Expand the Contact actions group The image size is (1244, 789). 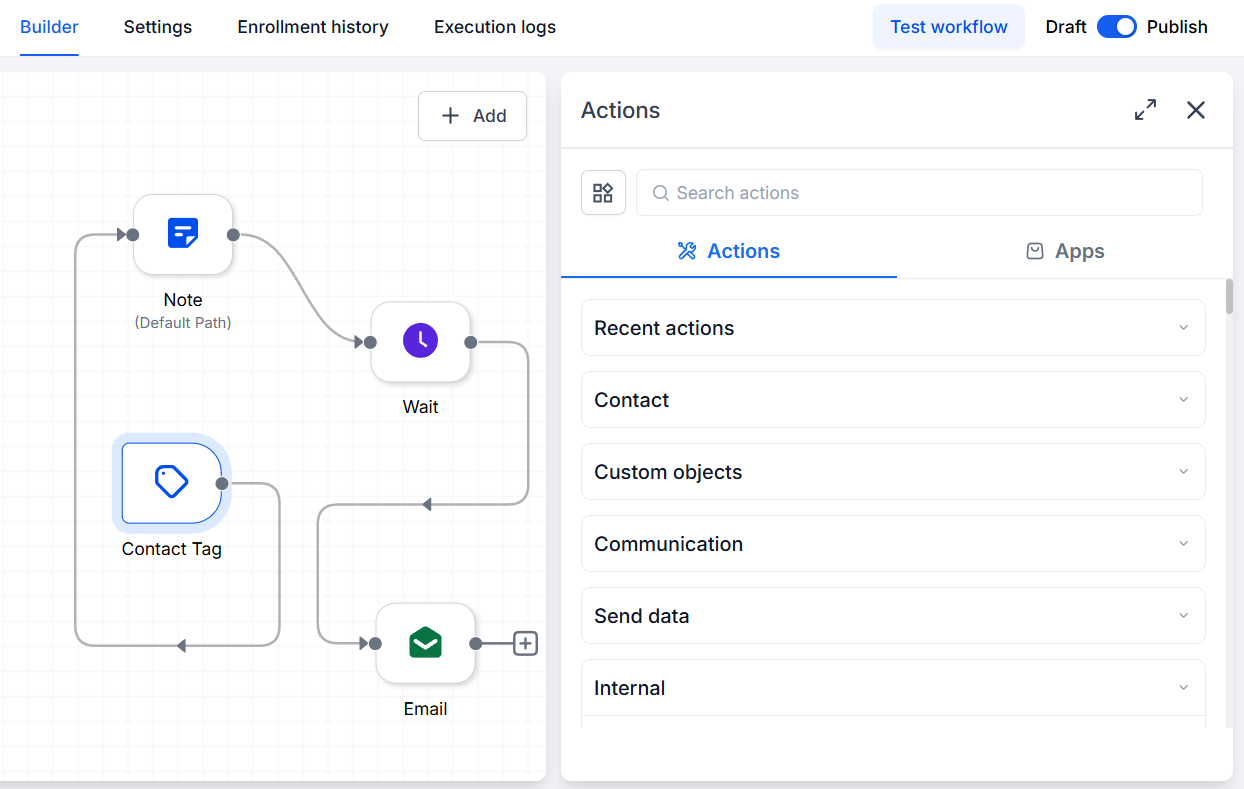(893, 400)
